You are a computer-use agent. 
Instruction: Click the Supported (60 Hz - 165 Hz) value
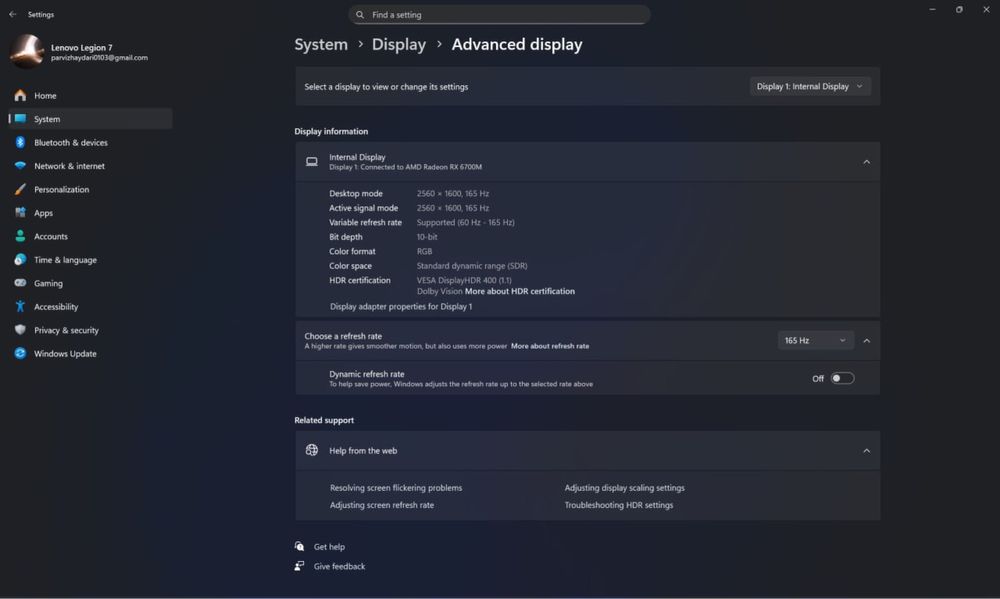(x=466, y=222)
